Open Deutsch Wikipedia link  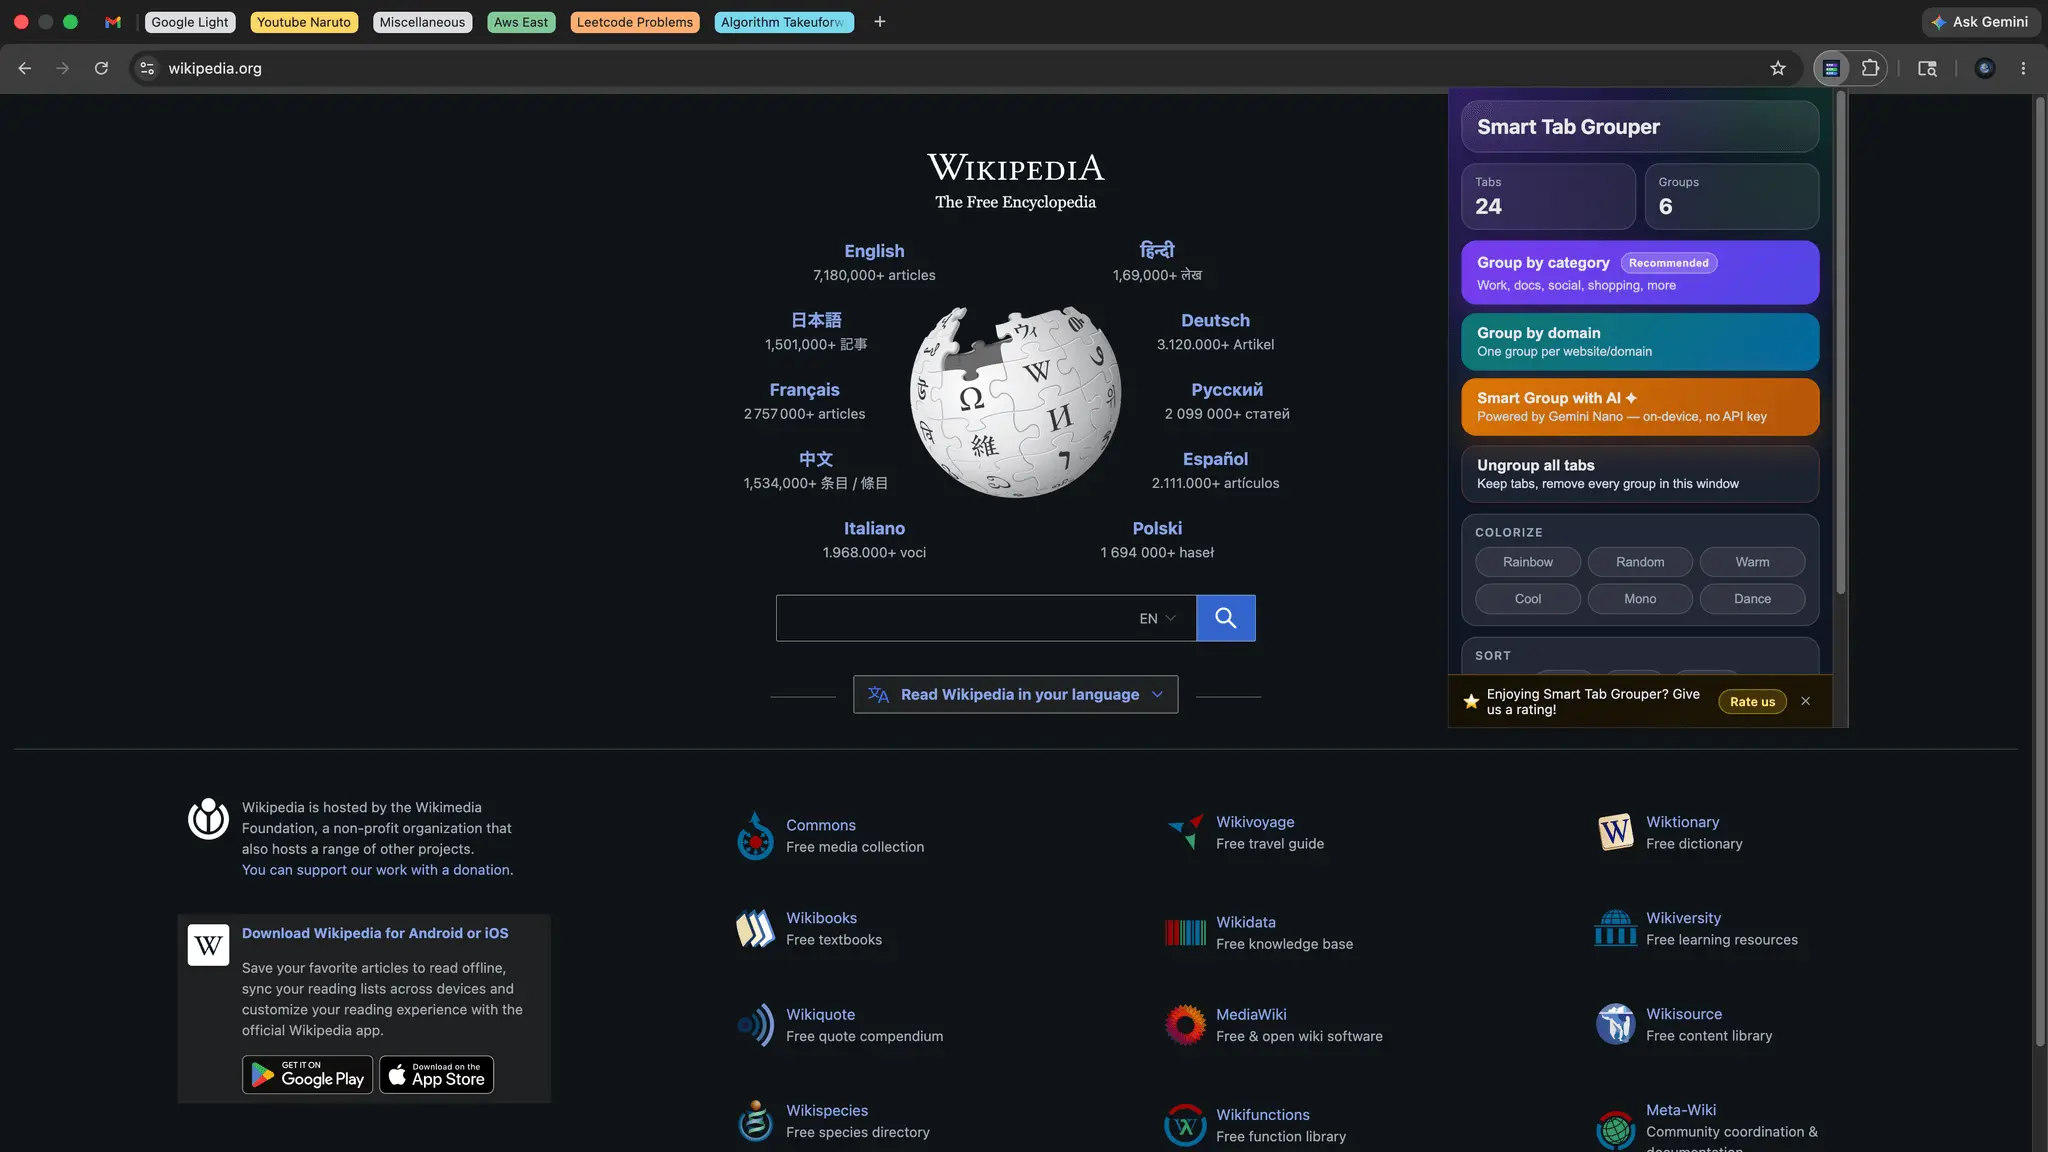(1215, 320)
